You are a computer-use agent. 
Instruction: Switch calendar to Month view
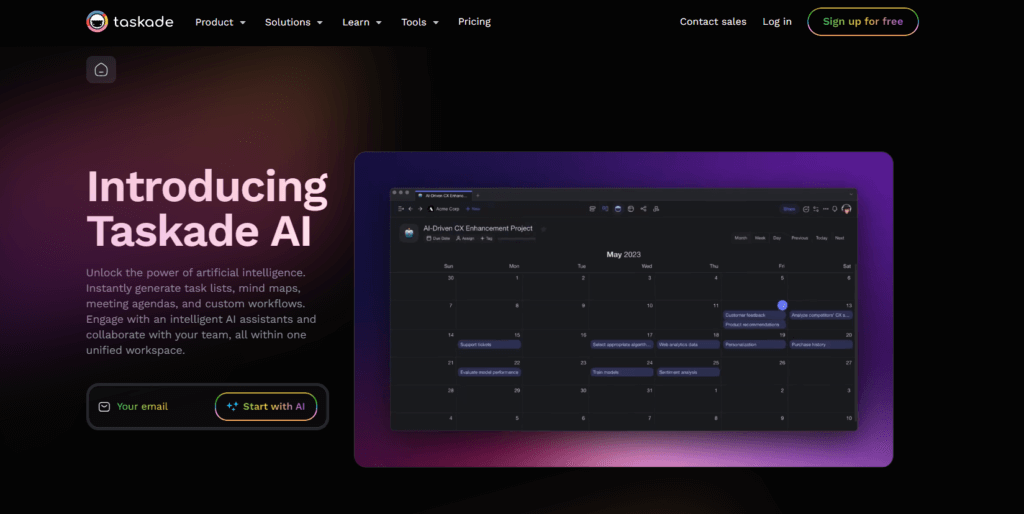(x=741, y=238)
